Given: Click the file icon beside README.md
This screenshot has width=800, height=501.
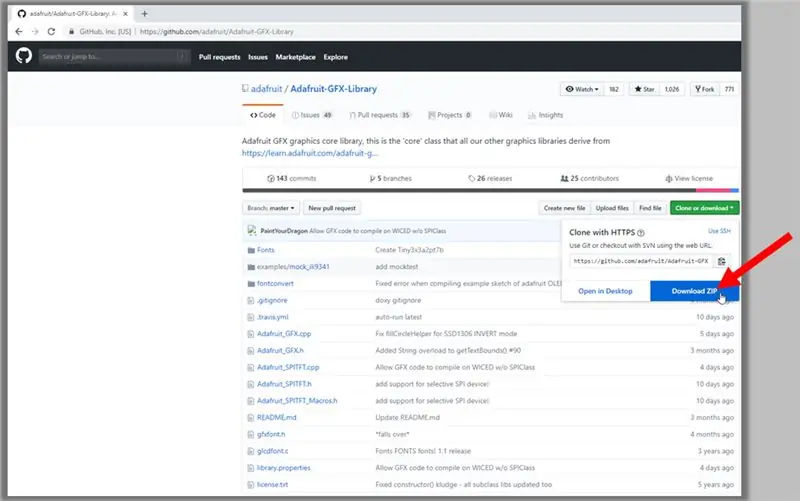Looking at the screenshot, I should pyautogui.click(x=251, y=418).
